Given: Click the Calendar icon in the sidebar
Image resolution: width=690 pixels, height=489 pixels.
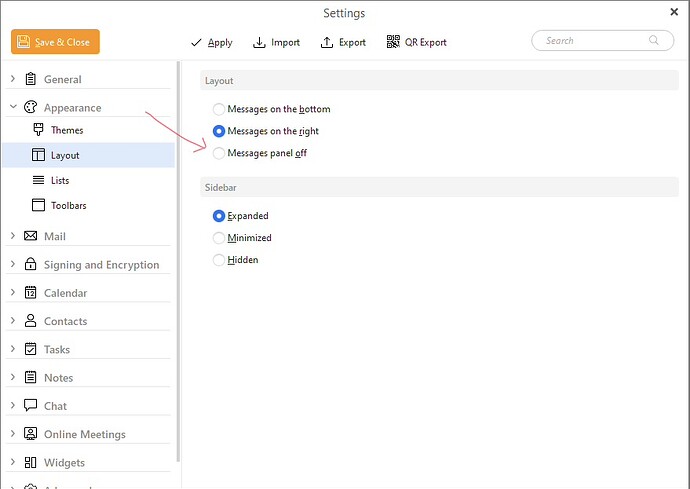Looking at the screenshot, I should pos(30,293).
